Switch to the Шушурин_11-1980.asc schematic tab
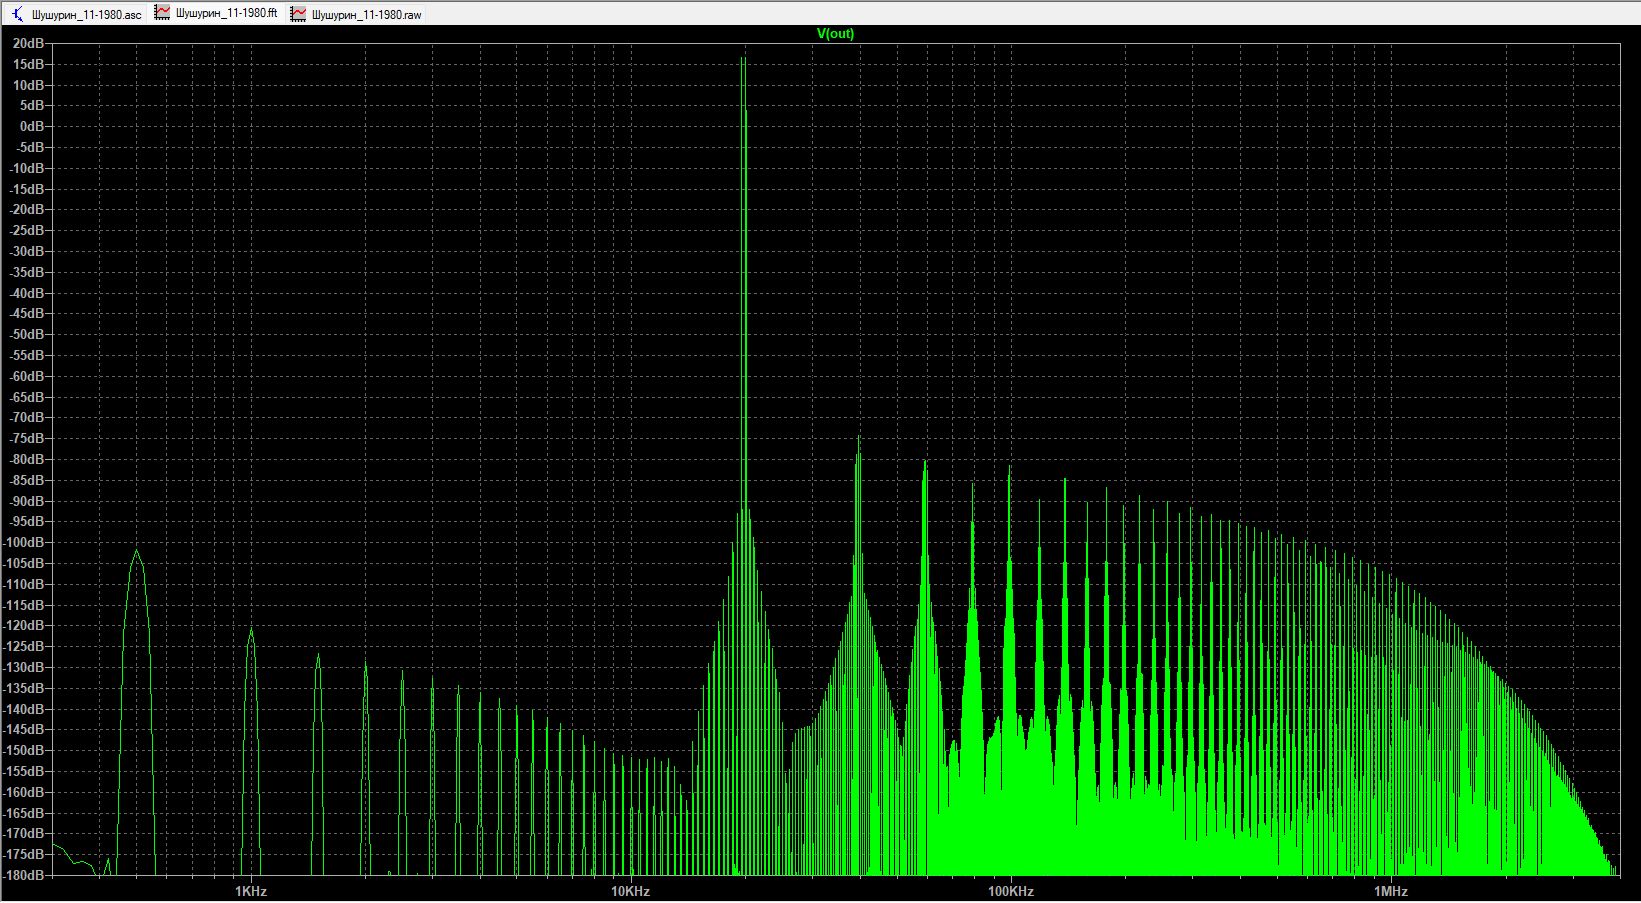 77,14
